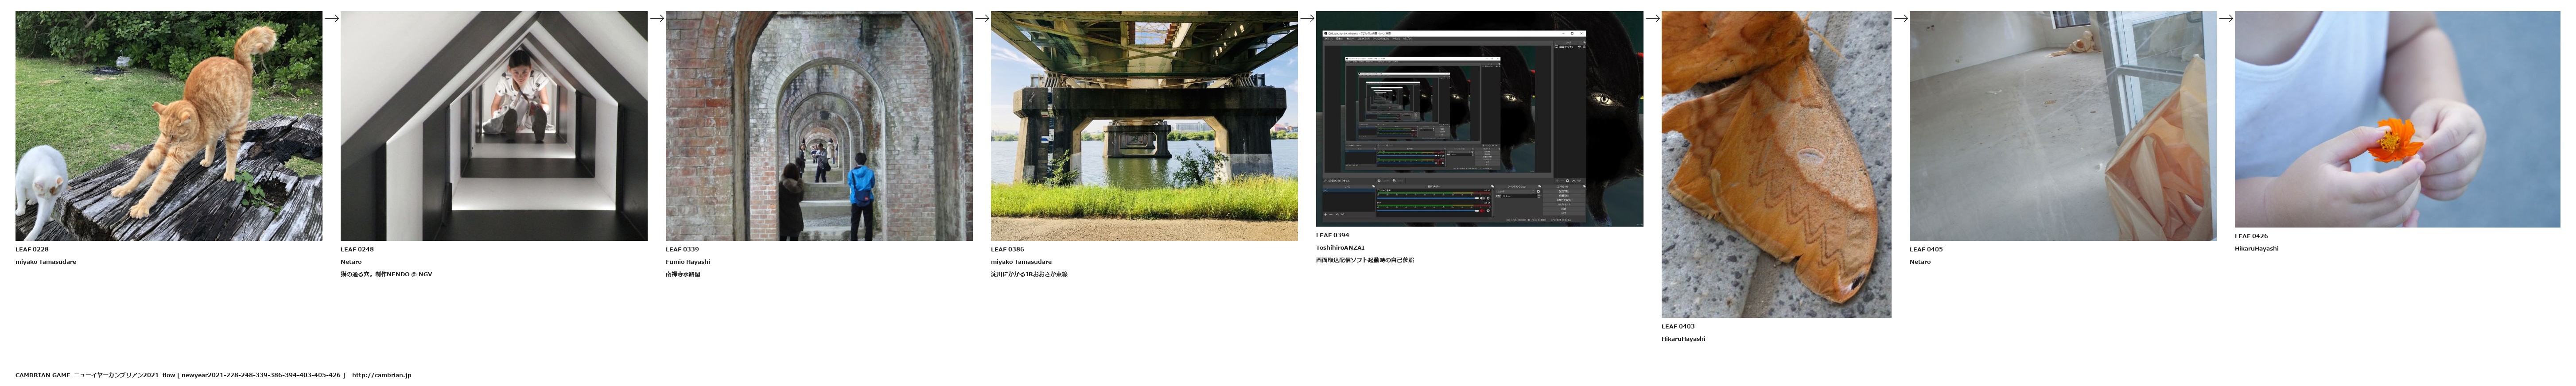Click the author name 'Fumio Hayashi'
Viewport: 2576px width, 386px height.
[x=688, y=262]
